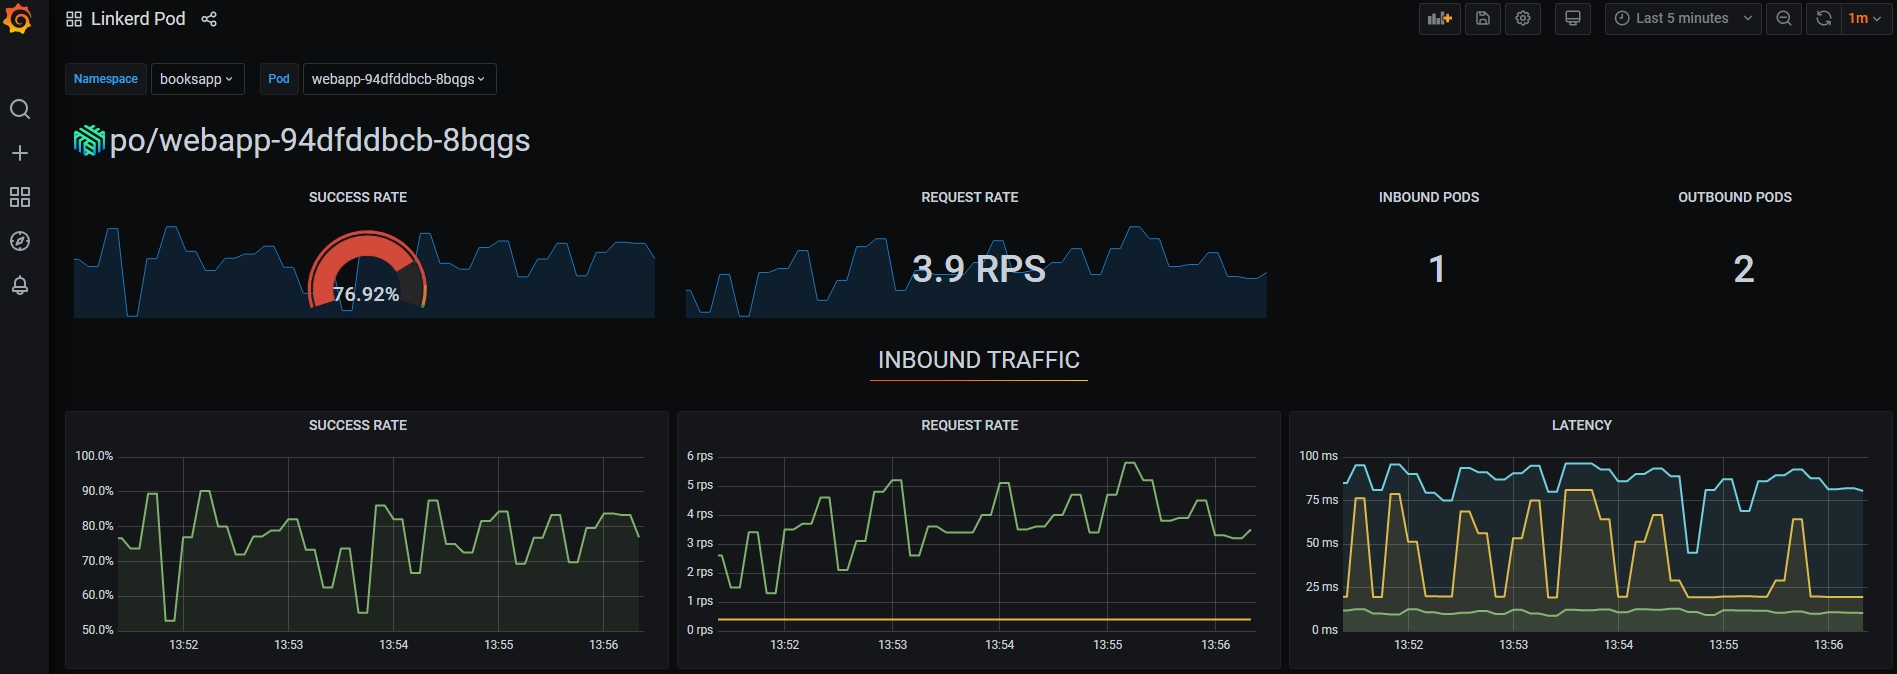The width and height of the screenshot is (1897, 674).
Task: Cycle view mode with monitor icon
Action: [1572, 19]
